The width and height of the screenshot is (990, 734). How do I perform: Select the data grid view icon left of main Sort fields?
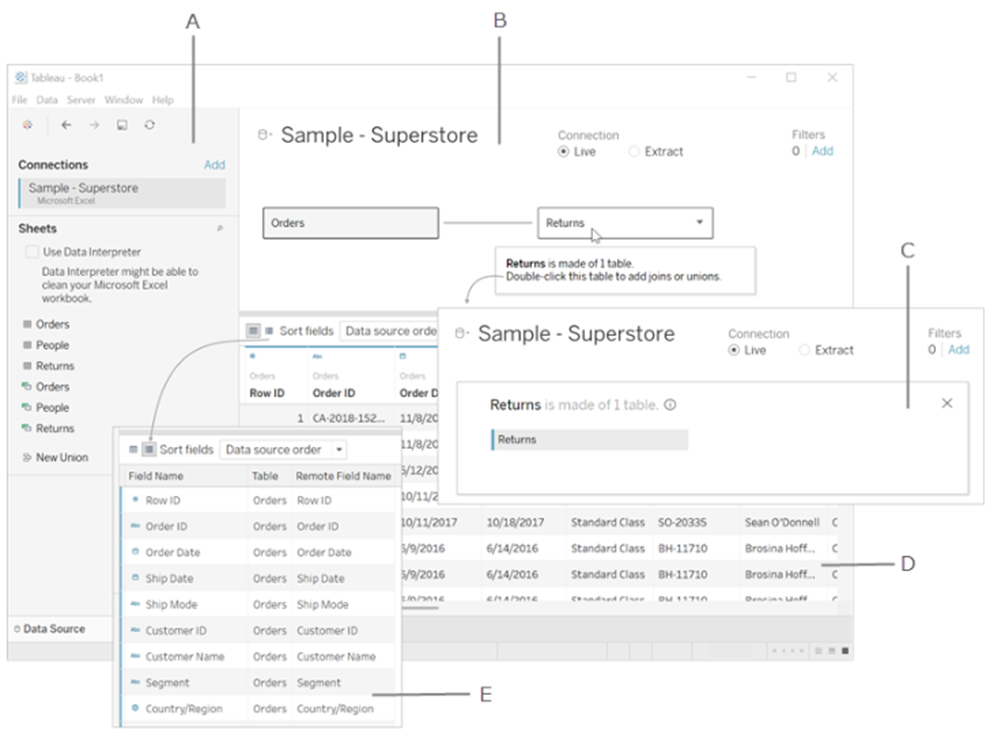tap(253, 331)
